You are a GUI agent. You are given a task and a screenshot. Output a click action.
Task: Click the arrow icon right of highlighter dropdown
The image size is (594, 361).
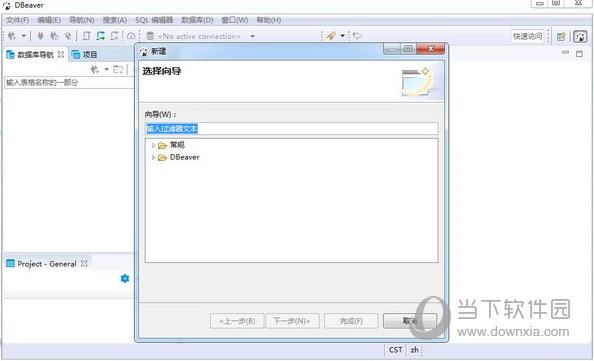(357, 36)
